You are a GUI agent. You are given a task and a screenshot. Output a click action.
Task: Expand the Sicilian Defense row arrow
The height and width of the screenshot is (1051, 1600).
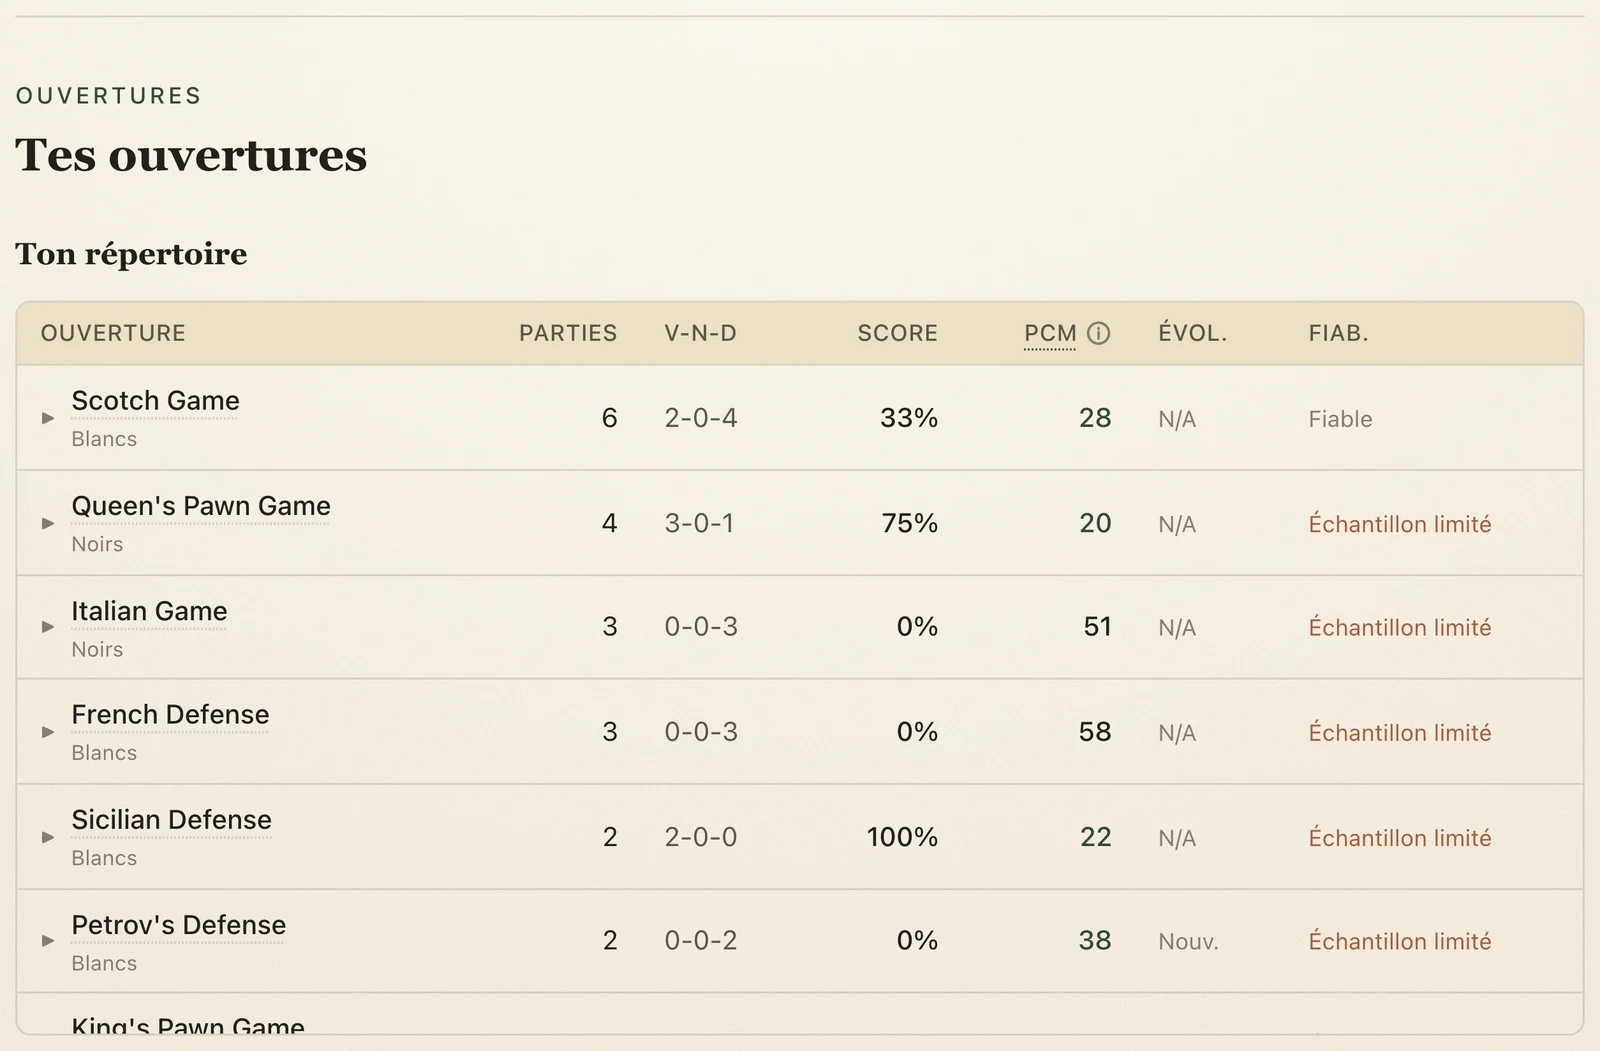point(48,837)
